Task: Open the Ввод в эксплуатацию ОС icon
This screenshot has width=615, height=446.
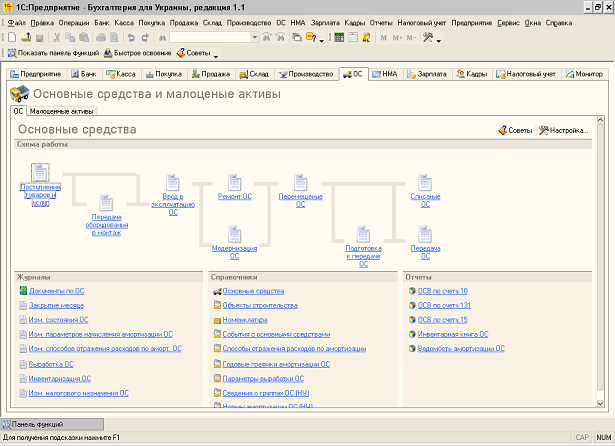Action: [x=173, y=182]
